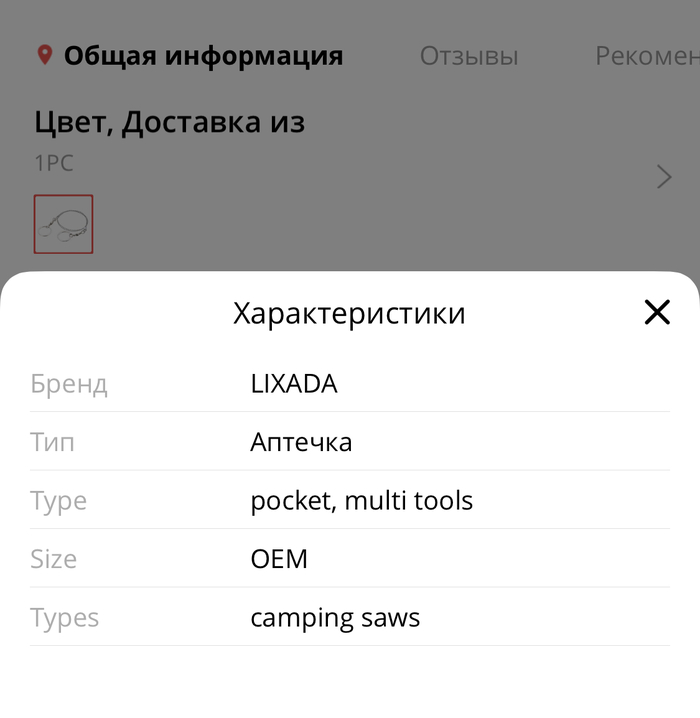
Task: Tap the Характеристики title
Action: click(x=349, y=313)
